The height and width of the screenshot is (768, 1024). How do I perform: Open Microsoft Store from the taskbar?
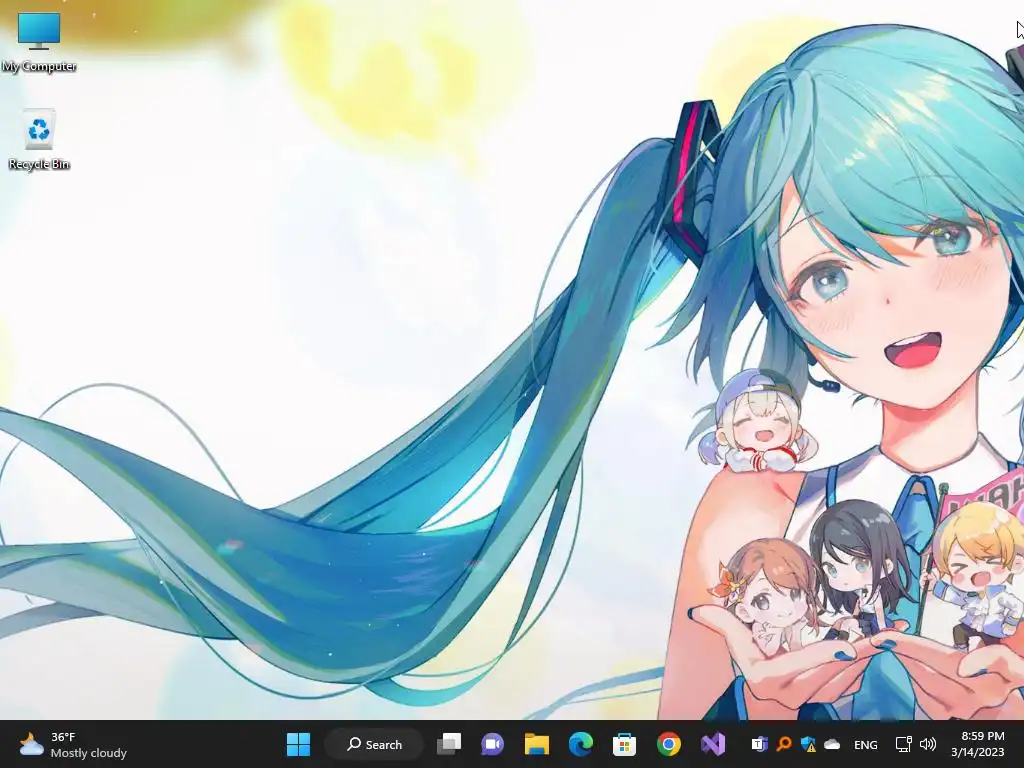click(x=624, y=744)
